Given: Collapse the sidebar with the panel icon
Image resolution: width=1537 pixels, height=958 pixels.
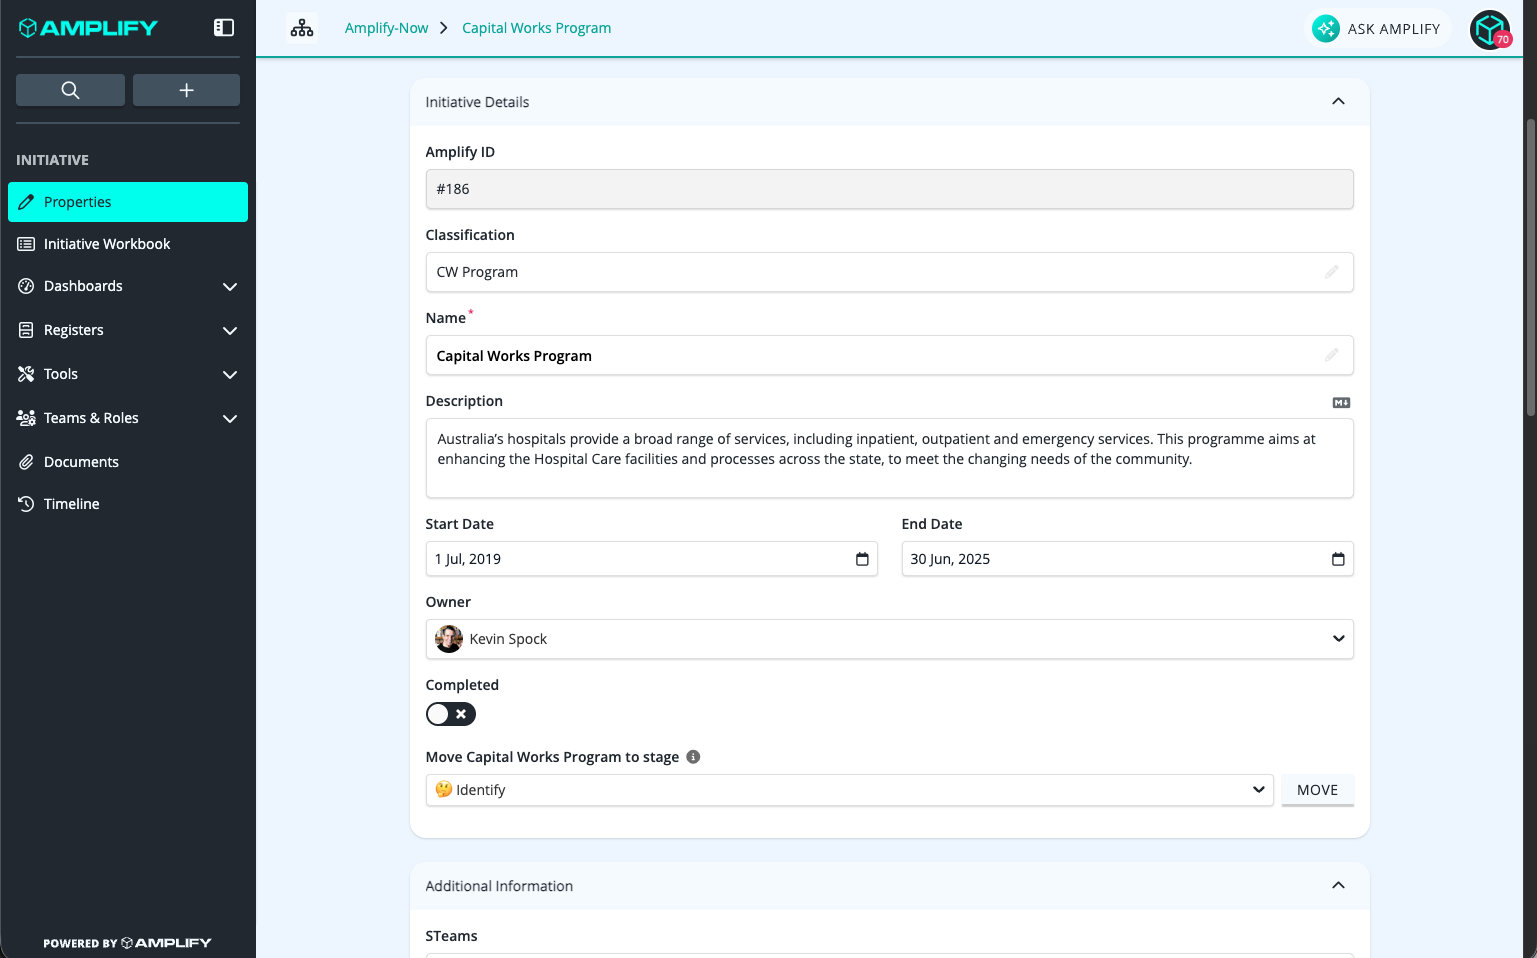Looking at the screenshot, I should (224, 28).
